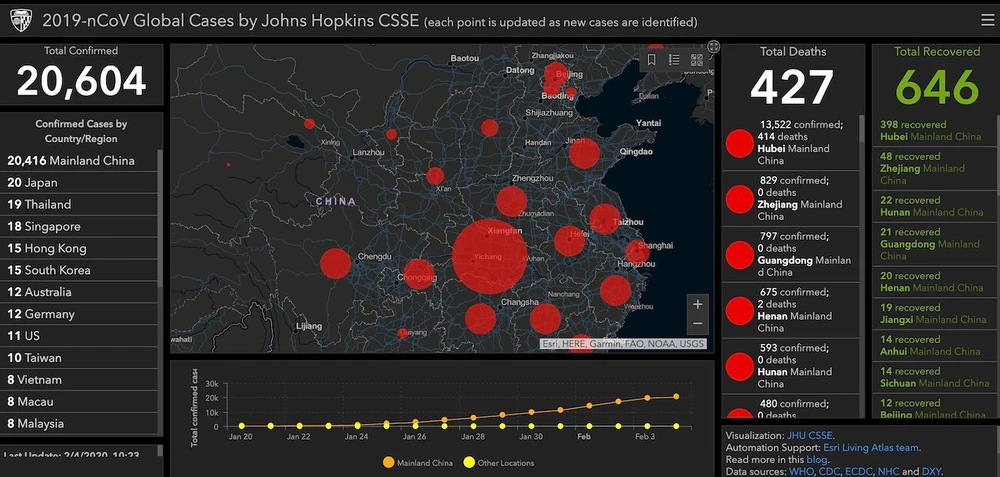Expand the map to full screen
The height and width of the screenshot is (477, 1000).
point(713,46)
